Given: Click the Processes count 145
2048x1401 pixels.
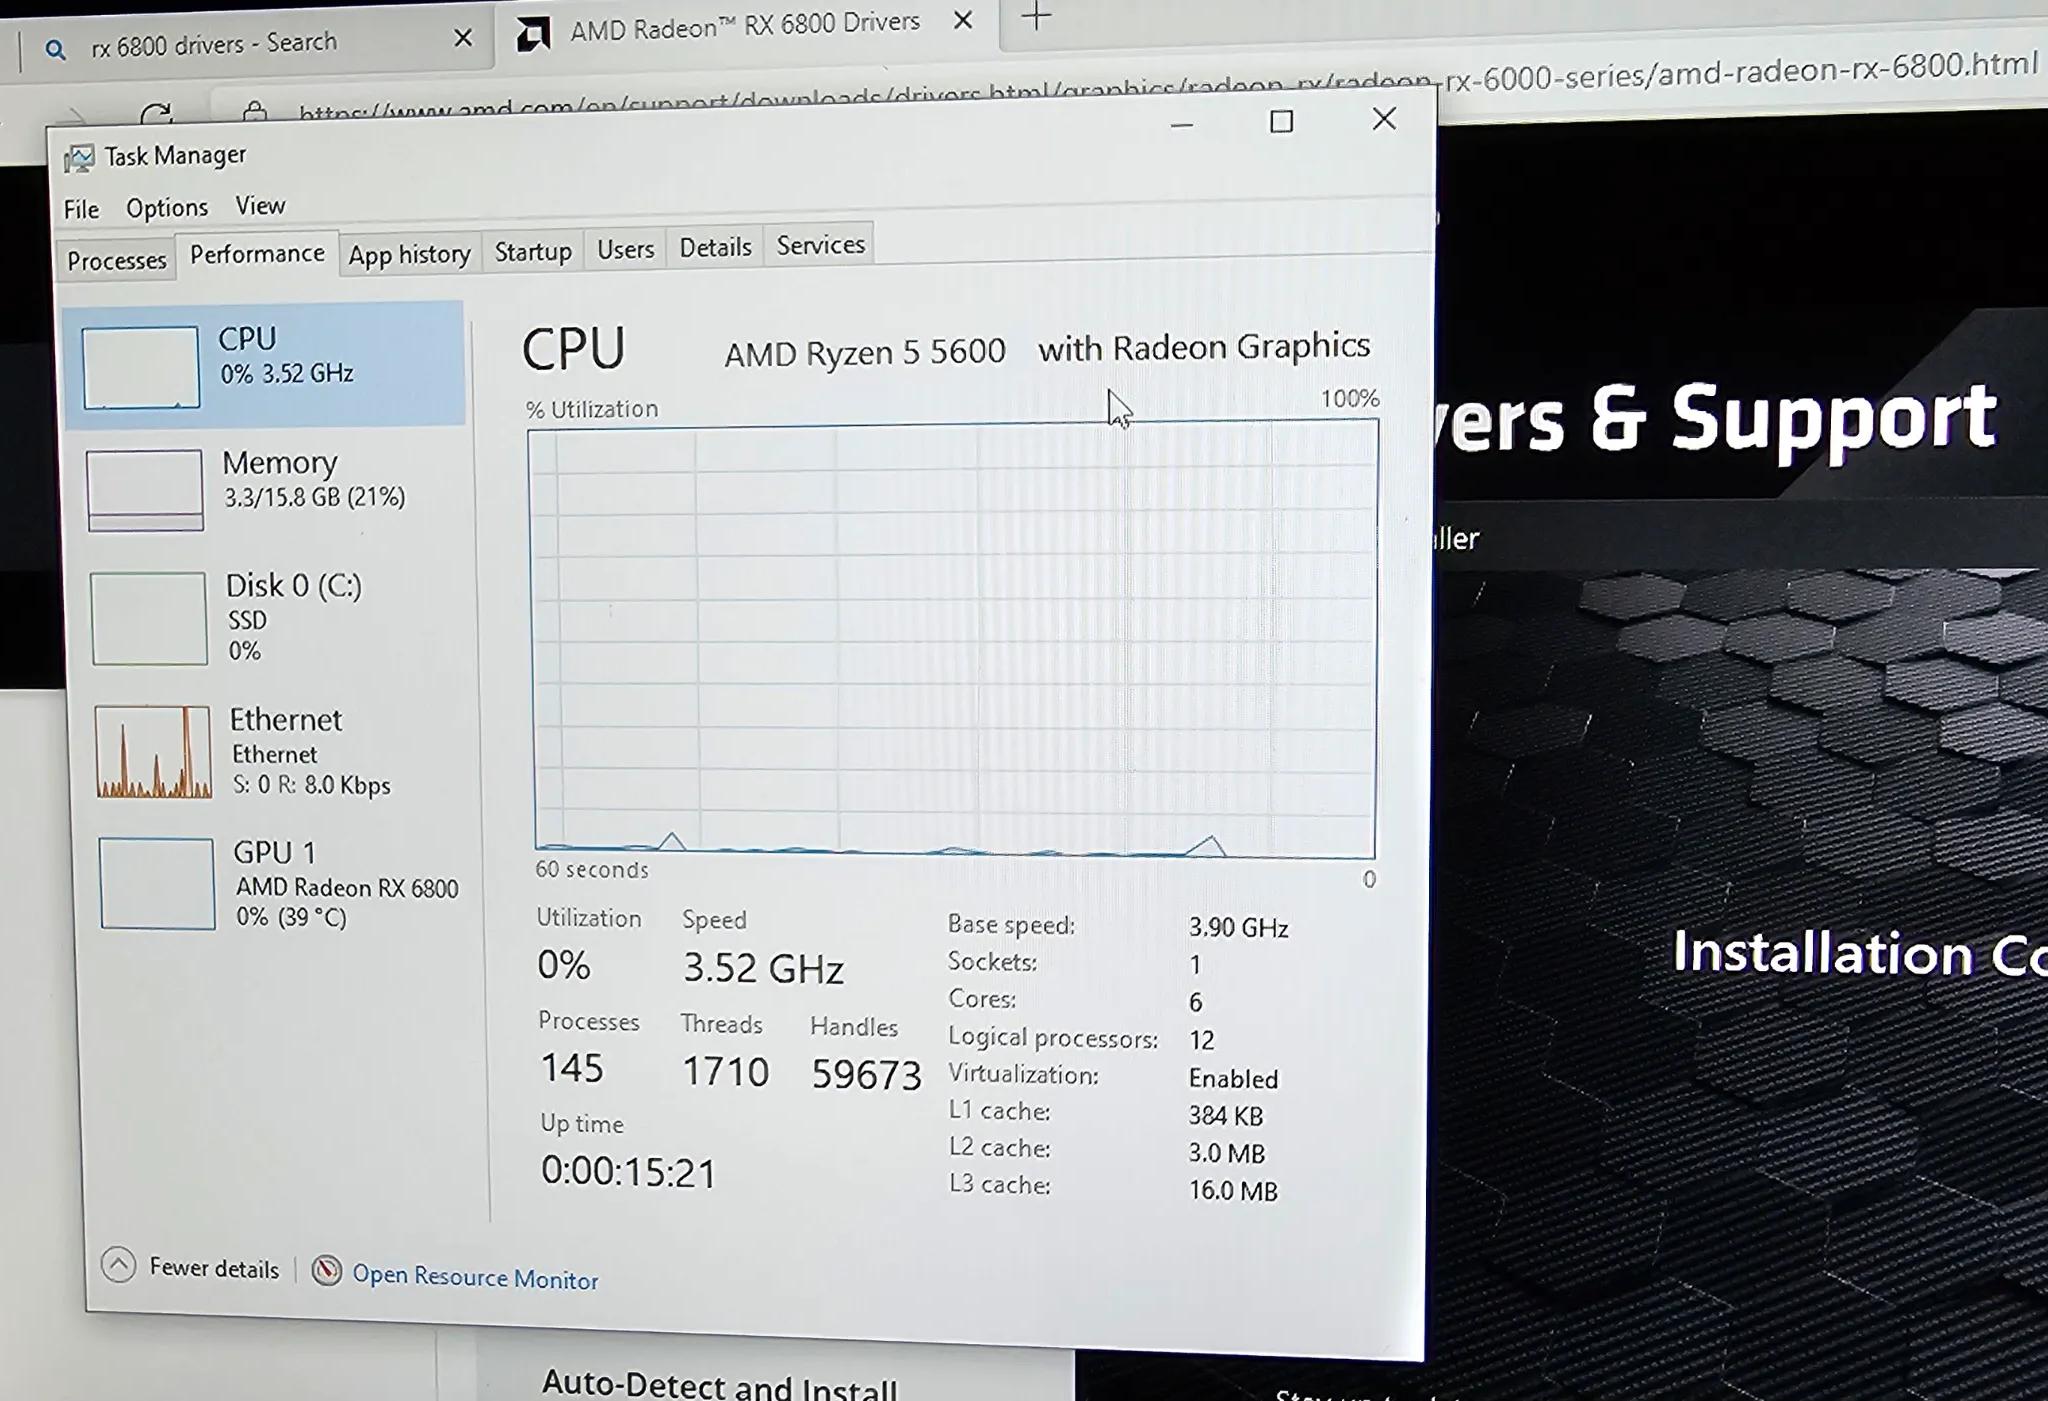Looking at the screenshot, I should [572, 1067].
